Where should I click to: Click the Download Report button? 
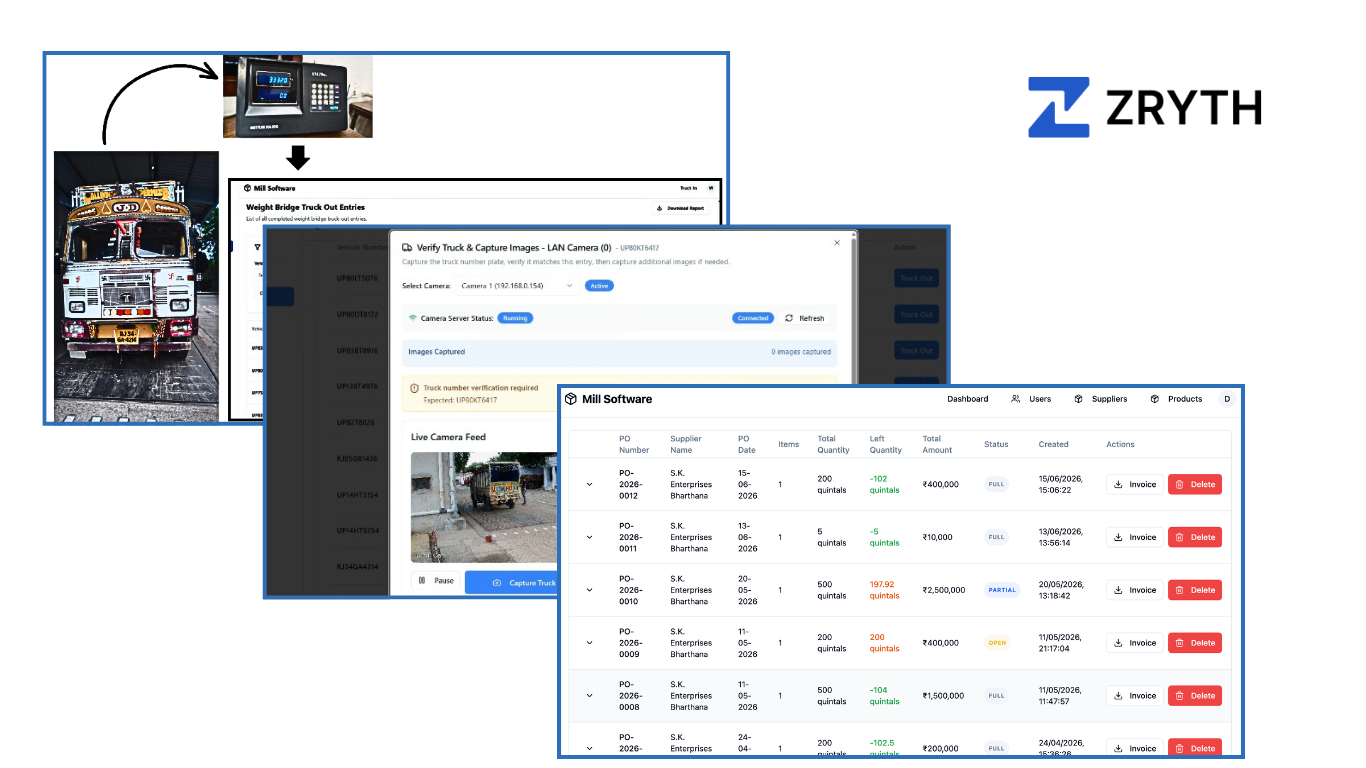680,208
